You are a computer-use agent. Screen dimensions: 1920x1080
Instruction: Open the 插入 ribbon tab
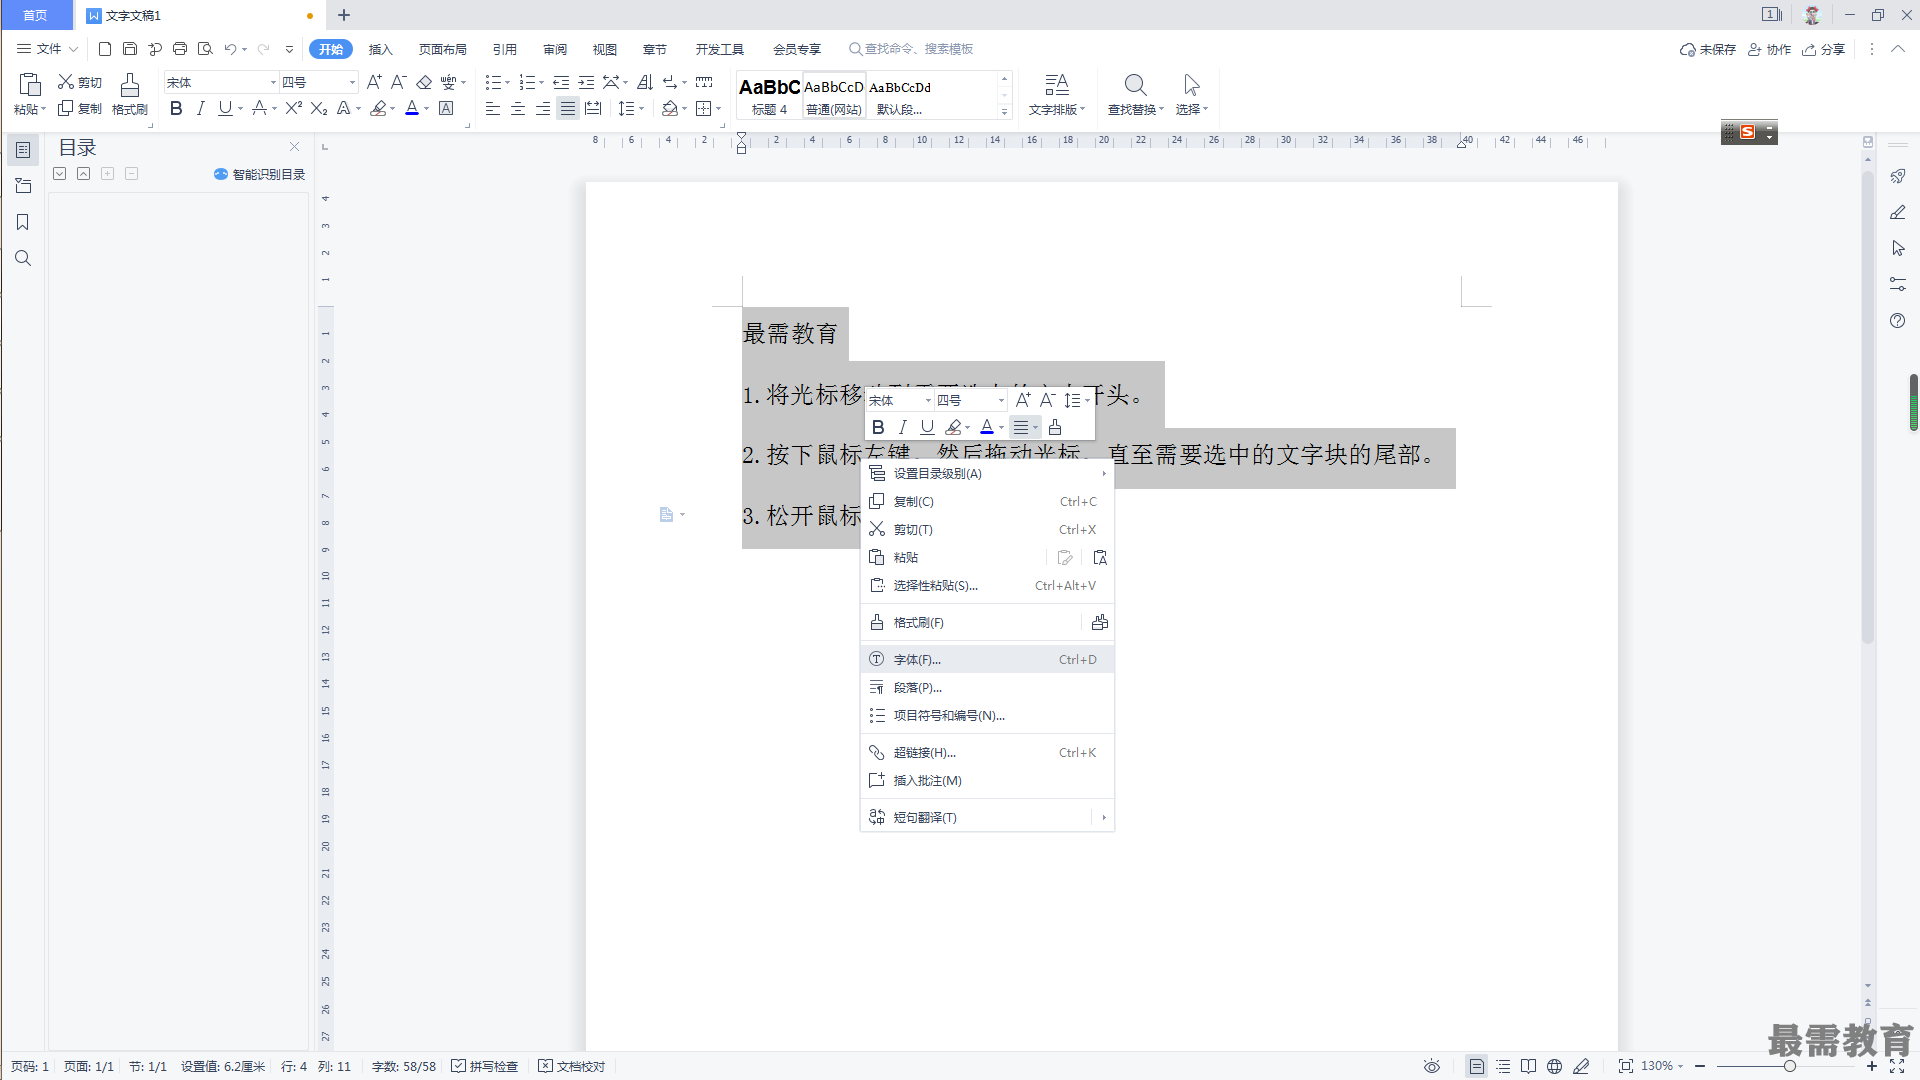(x=380, y=49)
